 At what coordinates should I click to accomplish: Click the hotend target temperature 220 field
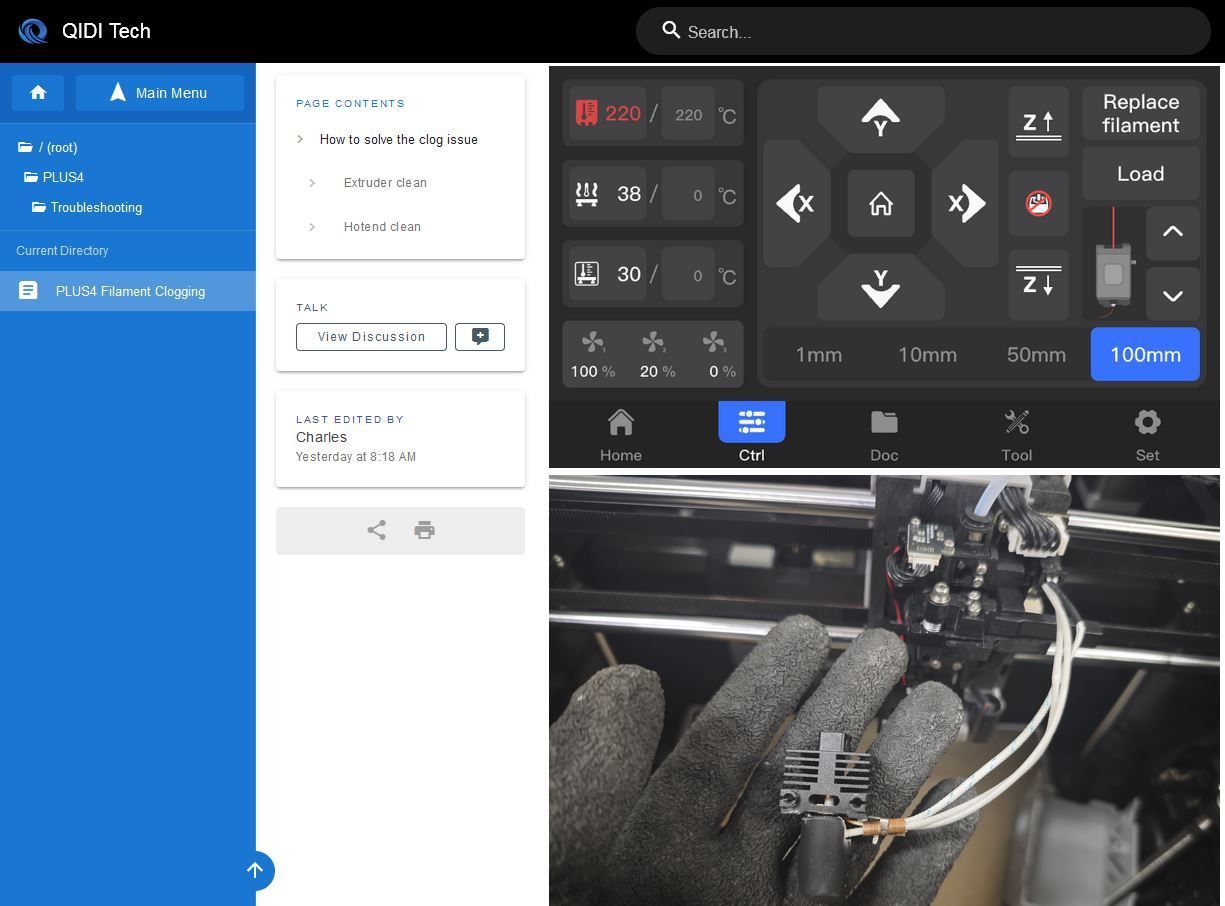click(688, 115)
